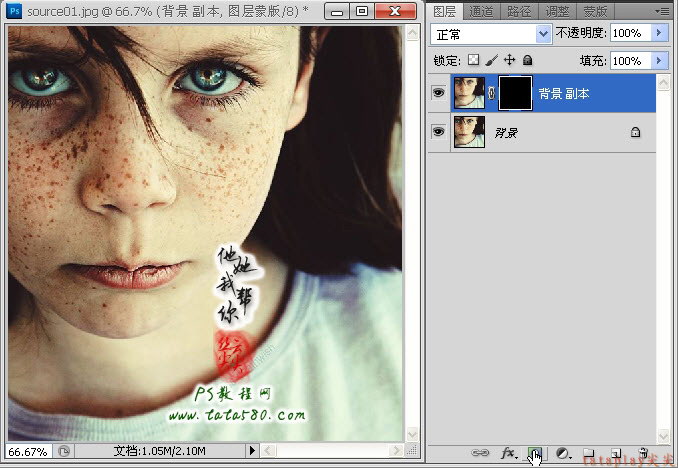Screen dimensions: 678x468
Task: Open the layers panel flyout menu
Action: coord(662,11)
